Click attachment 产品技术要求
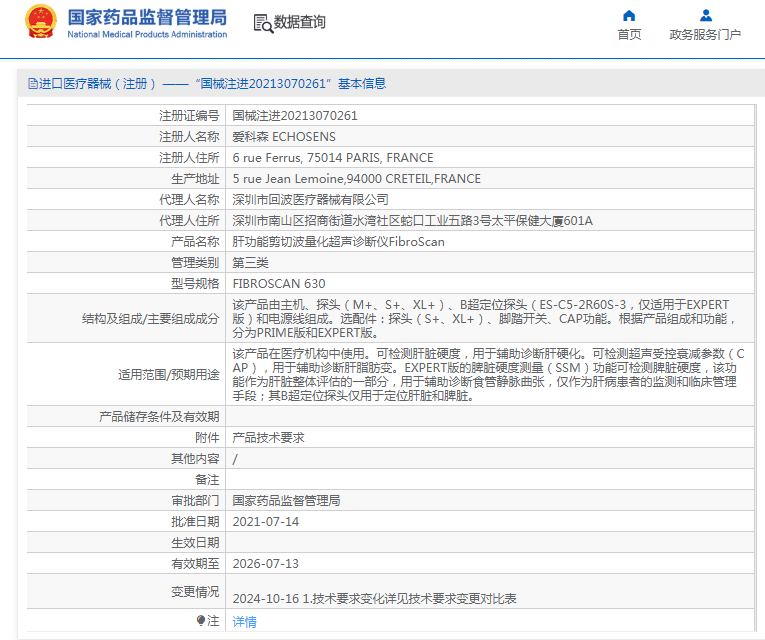This screenshot has height=640, width=765. pos(268,438)
